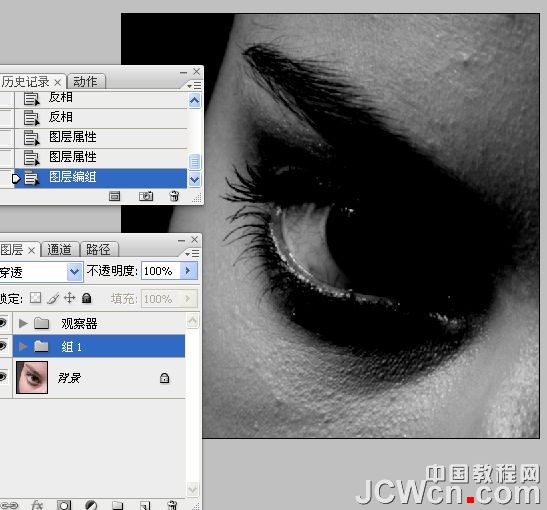Click History panel scroll up arrow
Image resolution: width=547 pixels, height=510 pixels.
[x=194, y=101]
